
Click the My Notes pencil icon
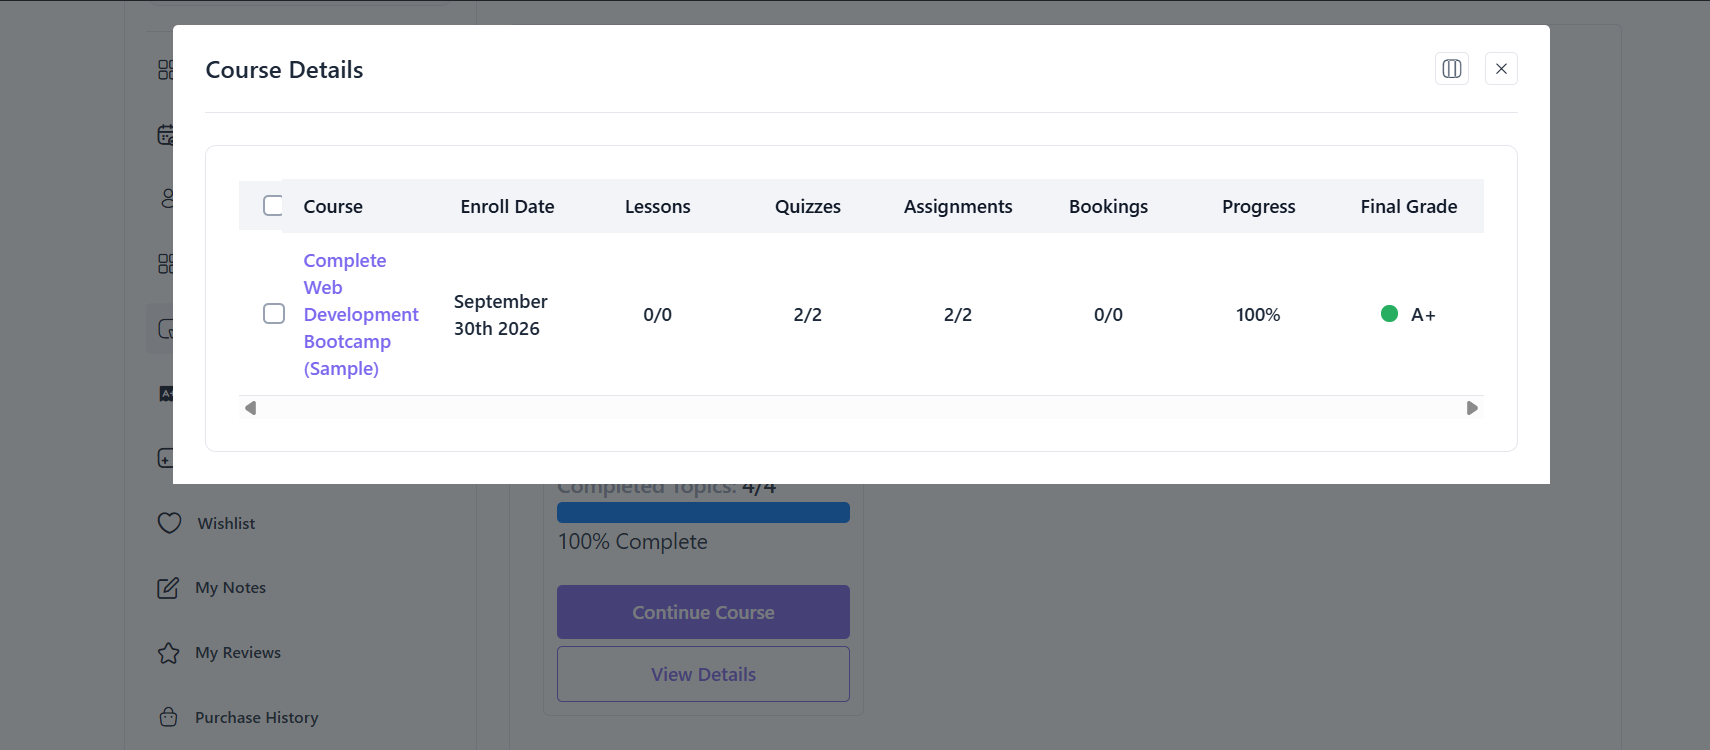click(x=168, y=588)
